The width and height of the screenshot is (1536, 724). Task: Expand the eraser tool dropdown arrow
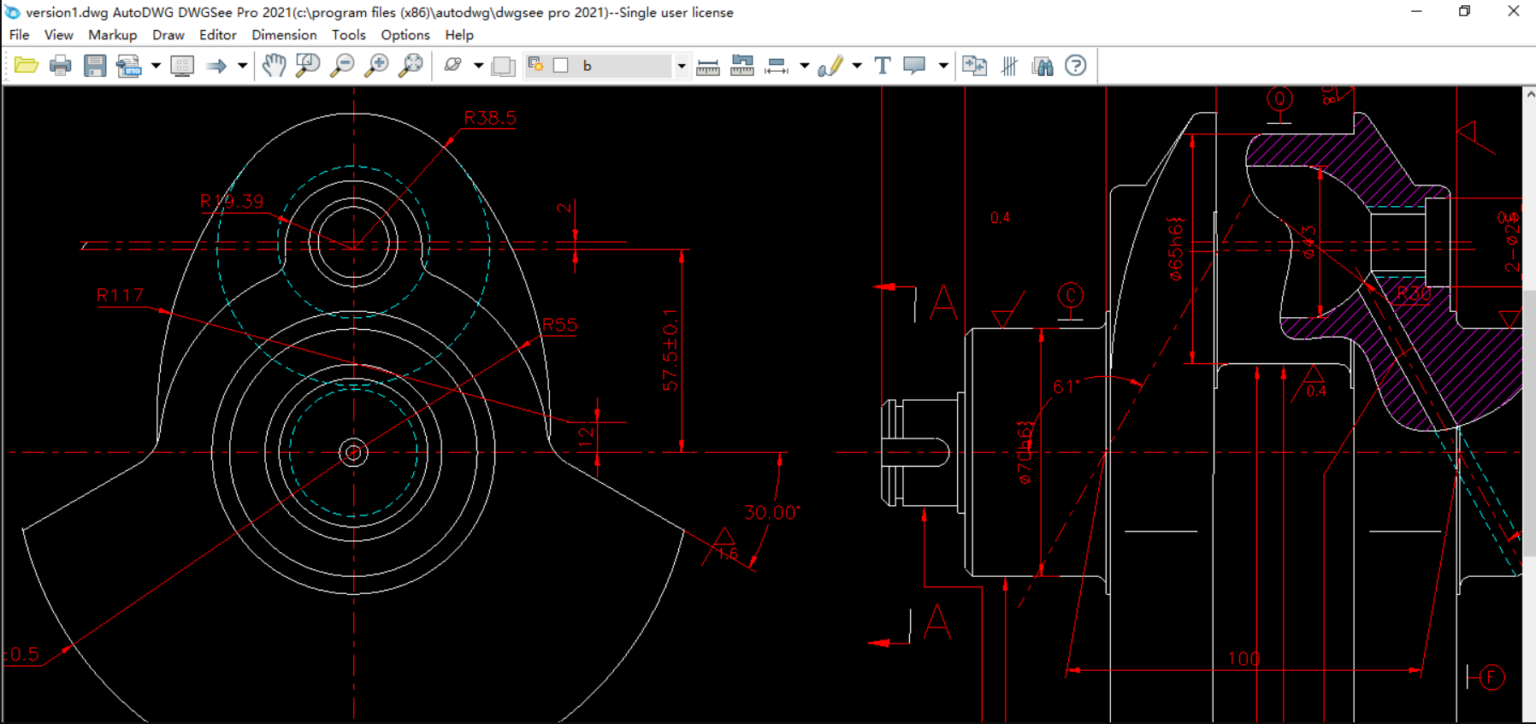[478, 65]
